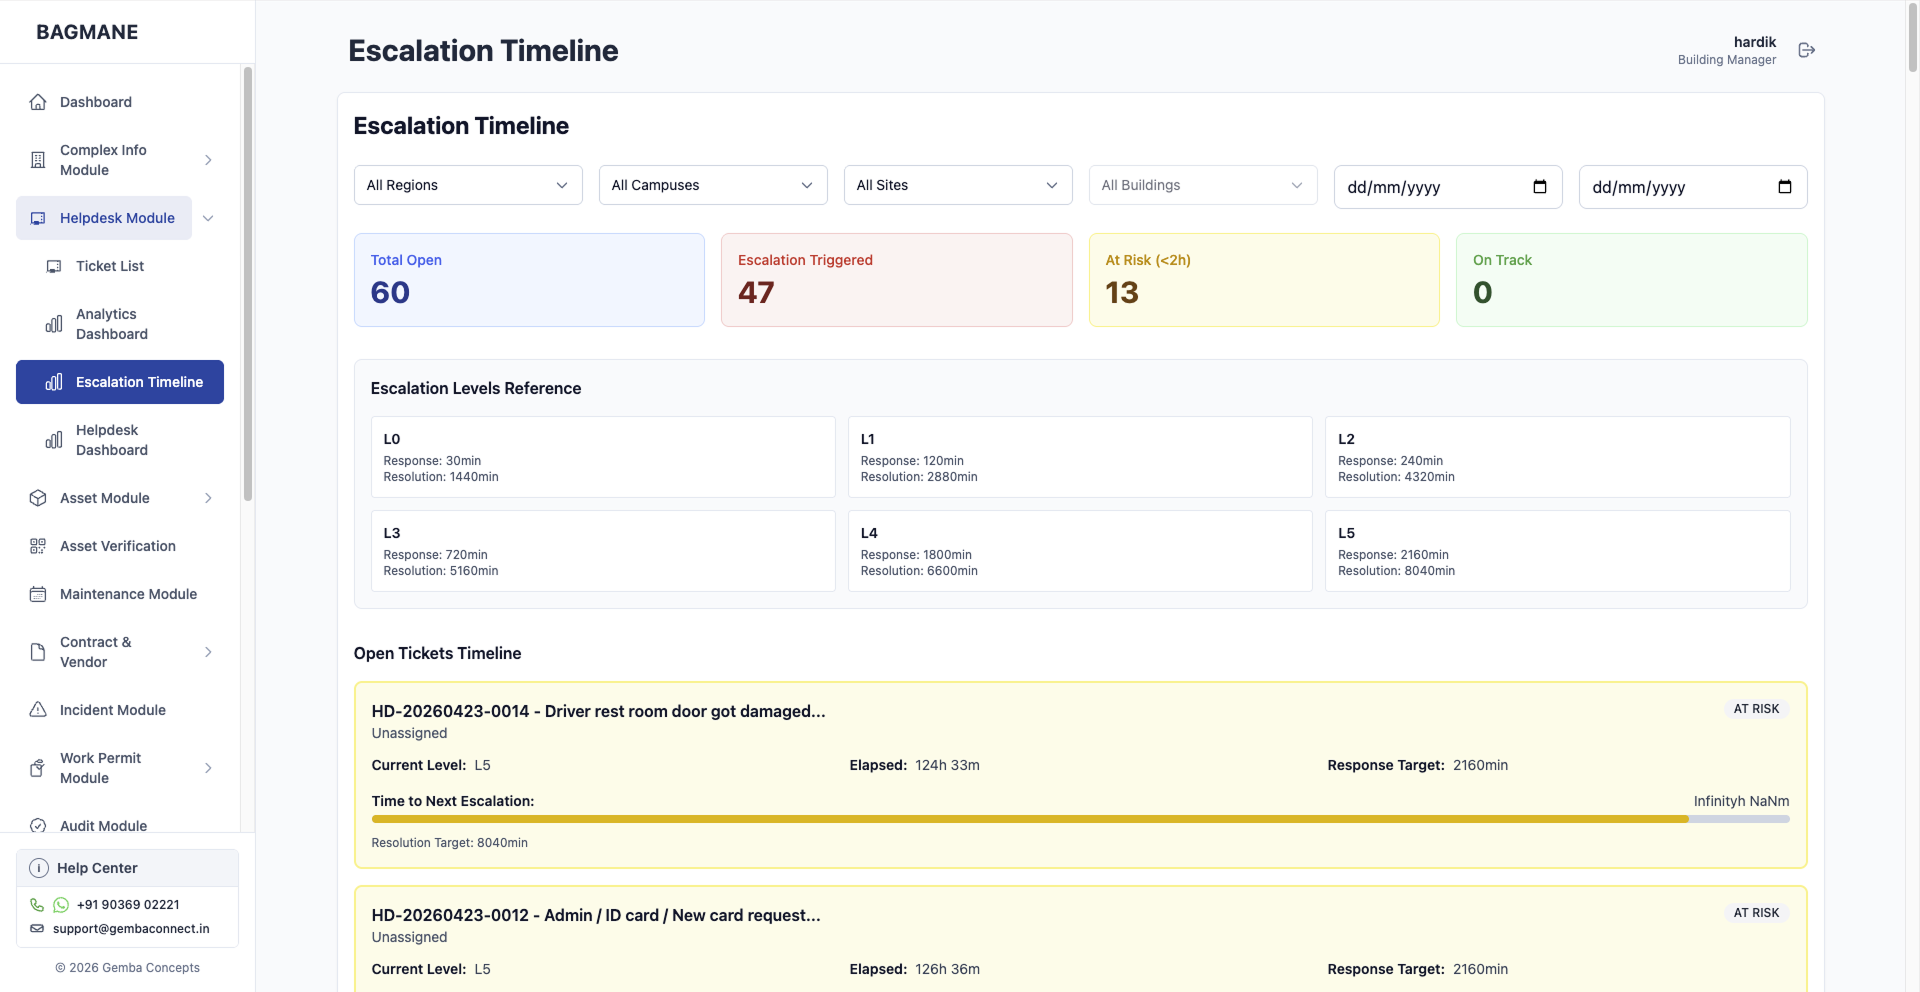Click the phone icon in Help Center
The image size is (1920, 992).
pyautogui.click(x=37, y=905)
